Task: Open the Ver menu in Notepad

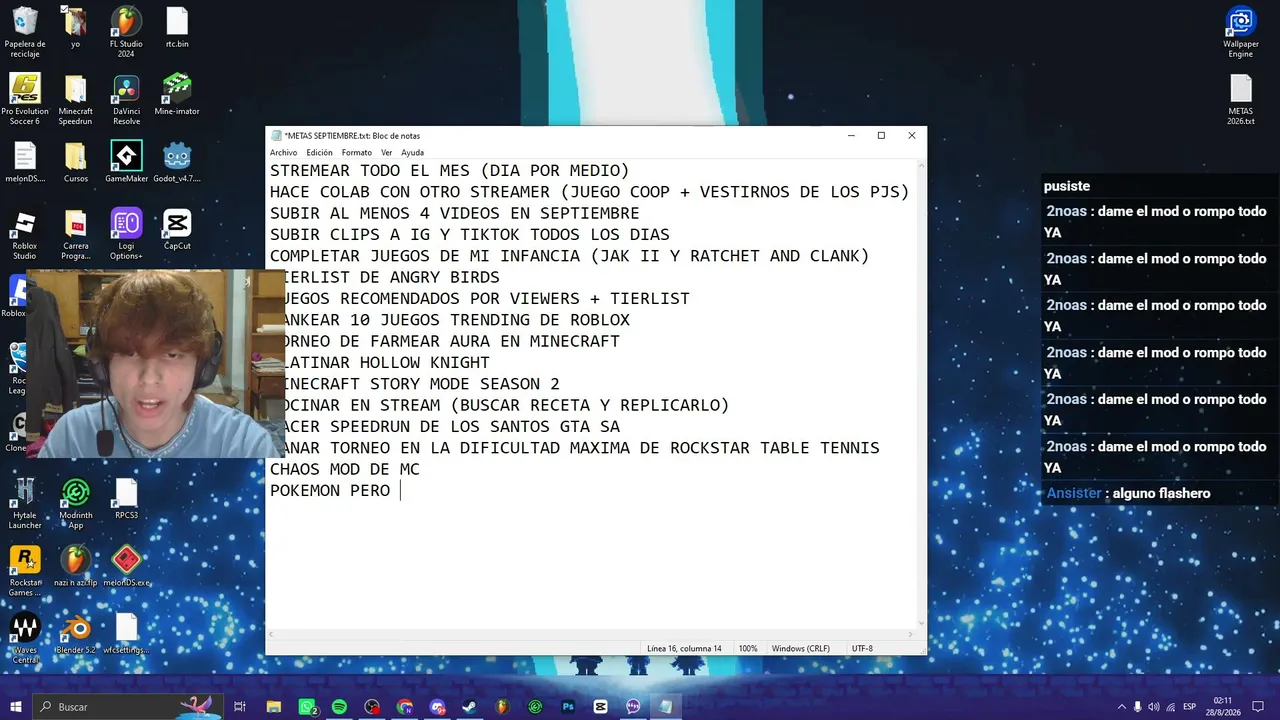Action: (x=386, y=153)
